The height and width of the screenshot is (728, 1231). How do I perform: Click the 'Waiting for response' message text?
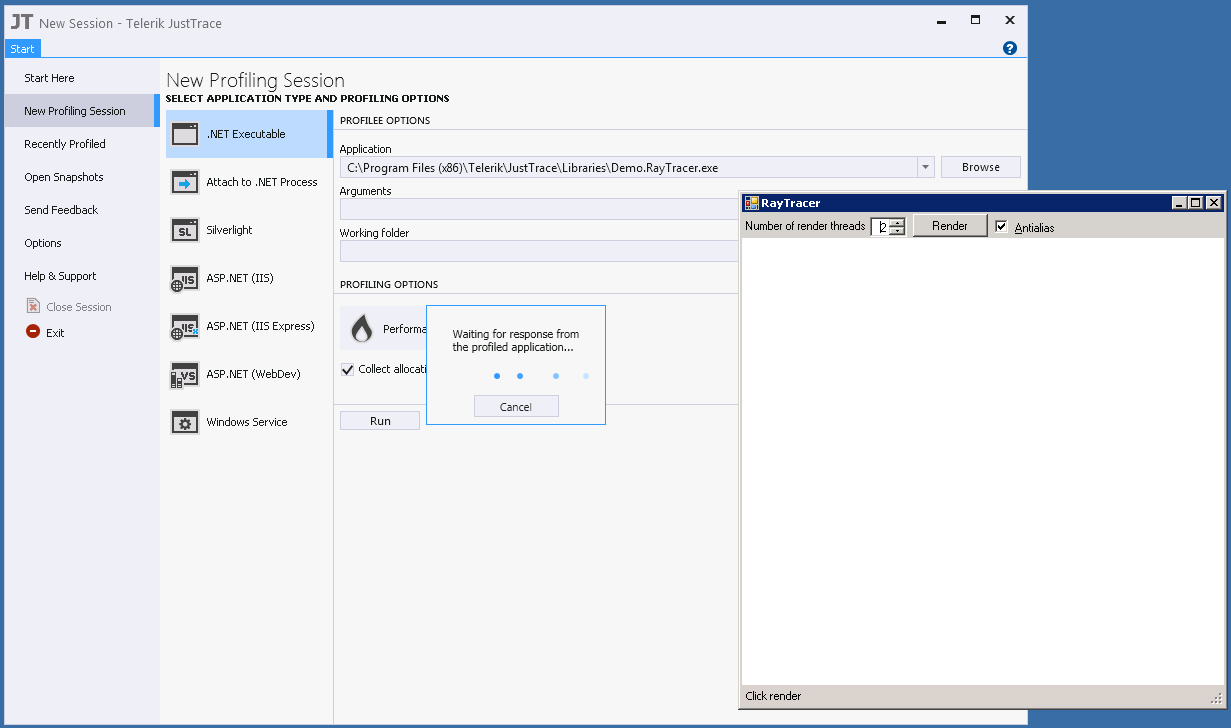coord(515,341)
